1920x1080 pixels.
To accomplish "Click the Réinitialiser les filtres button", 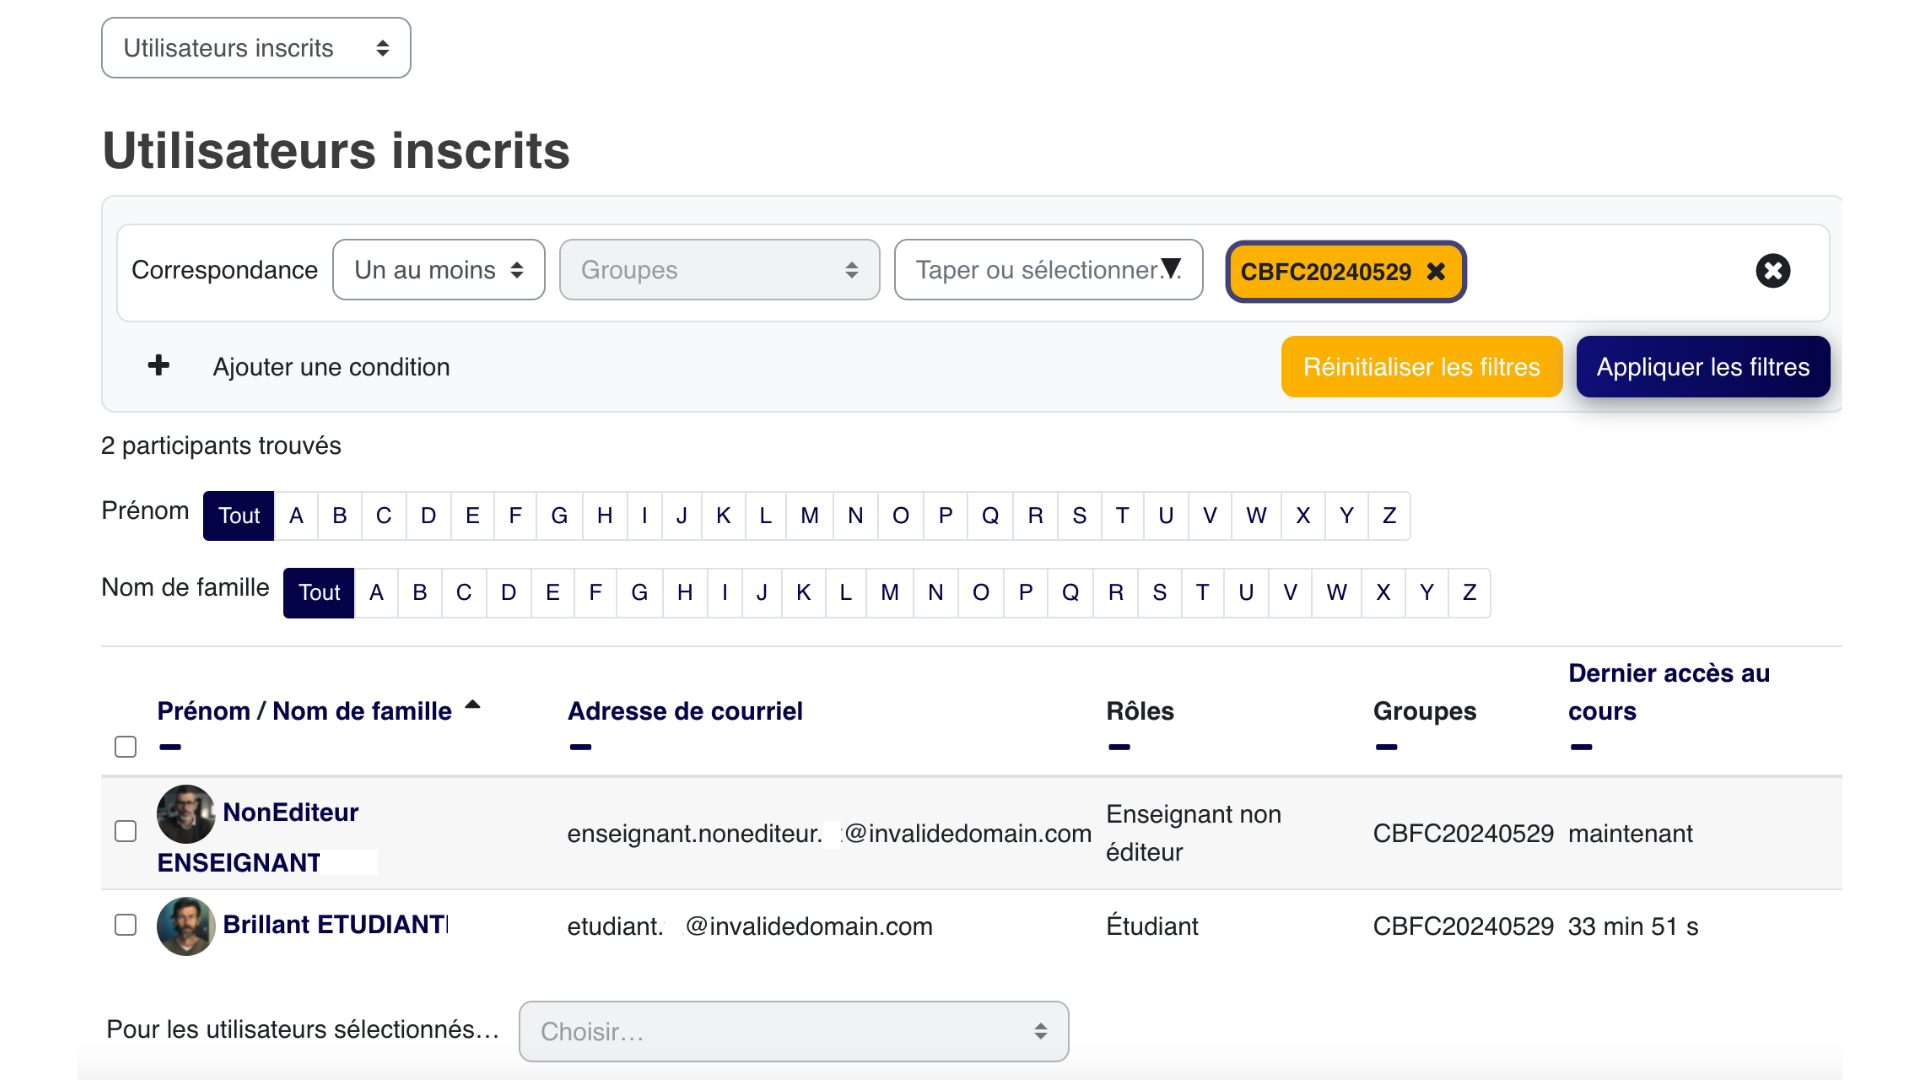I will click(1421, 367).
